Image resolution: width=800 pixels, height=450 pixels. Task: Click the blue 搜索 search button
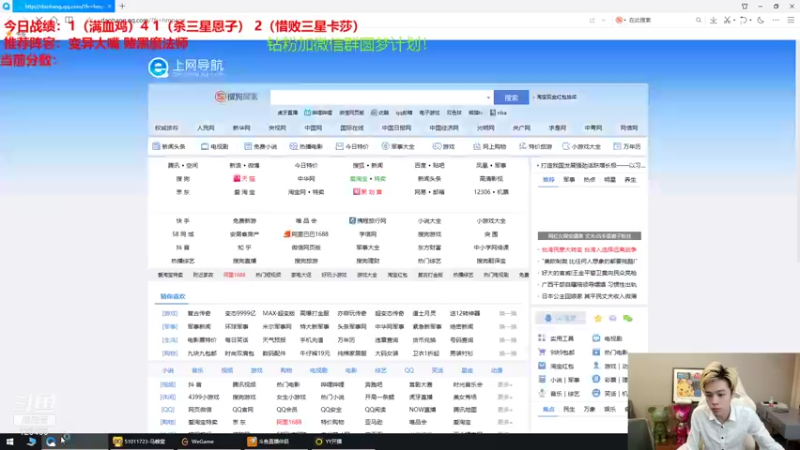(511, 97)
